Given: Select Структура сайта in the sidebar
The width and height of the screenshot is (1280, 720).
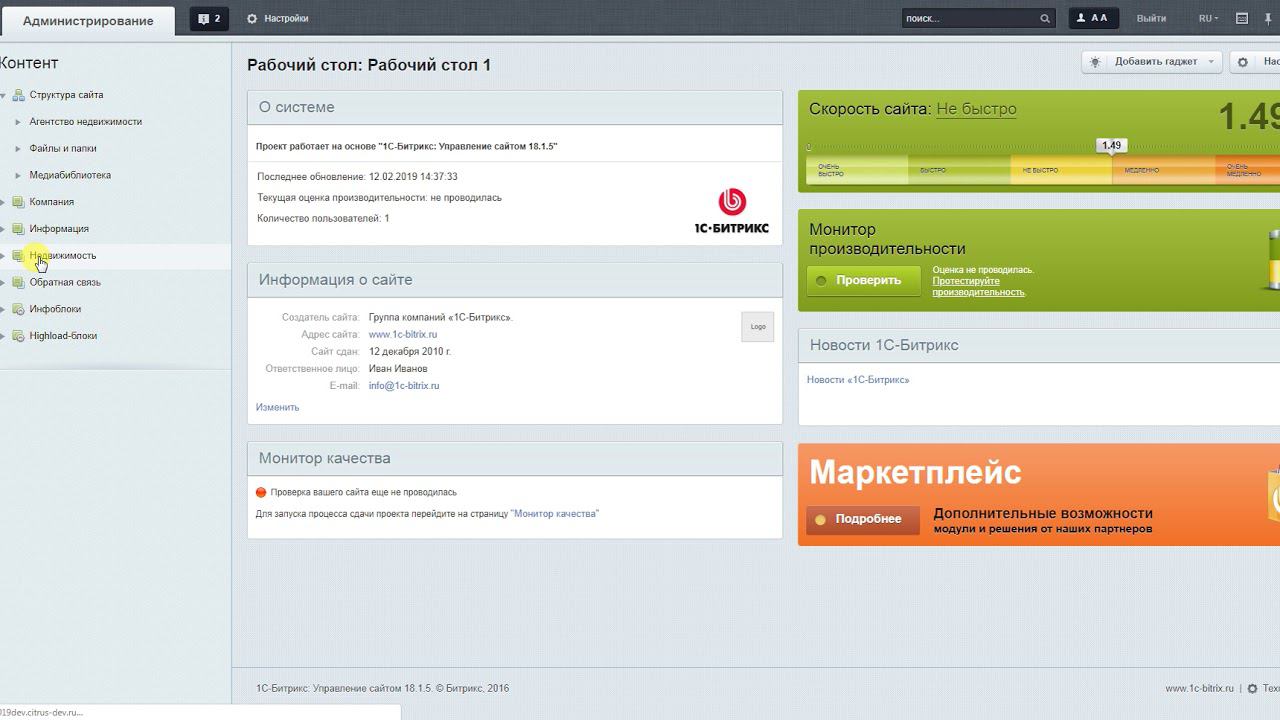Looking at the screenshot, I should pos(66,95).
